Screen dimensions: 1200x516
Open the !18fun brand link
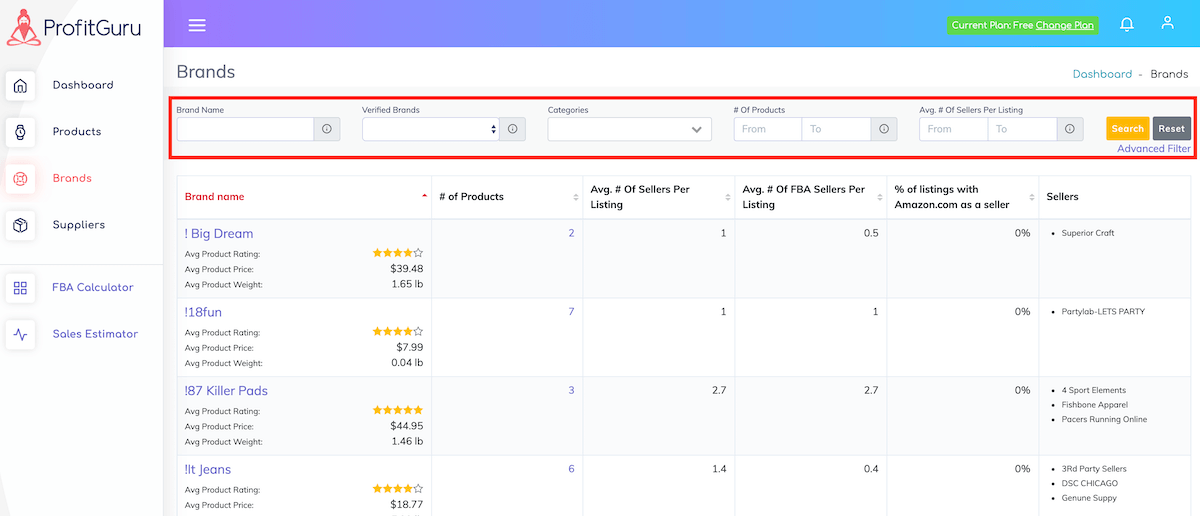(203, 312)
